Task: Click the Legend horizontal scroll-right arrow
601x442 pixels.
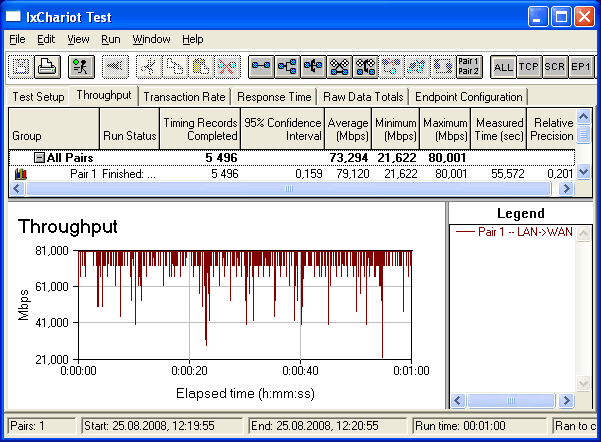Action: pos(566,401)
